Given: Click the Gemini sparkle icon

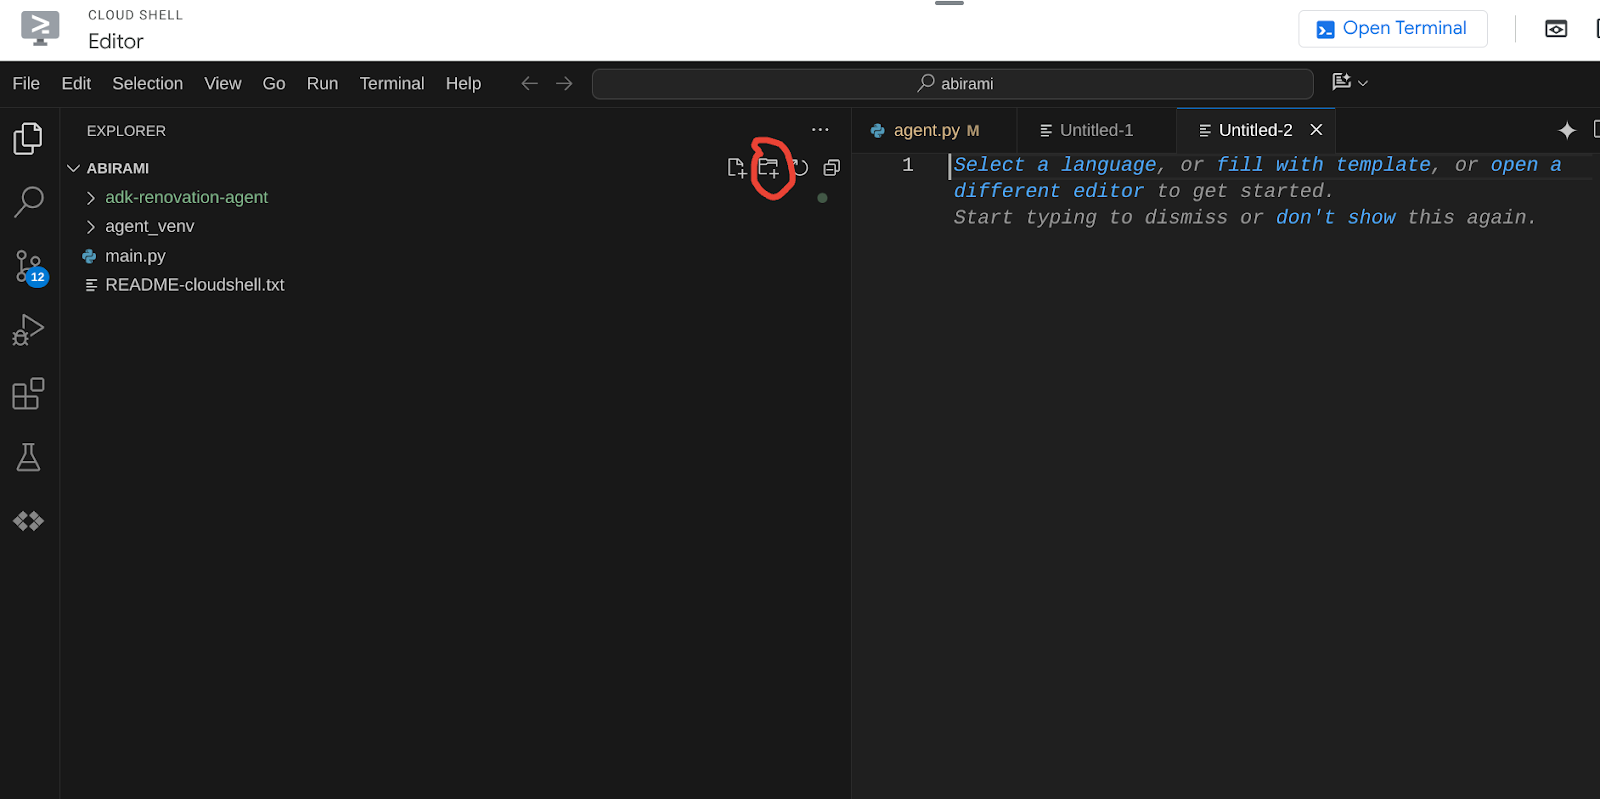Looking at the screenshot, I should pos(1566,130).
